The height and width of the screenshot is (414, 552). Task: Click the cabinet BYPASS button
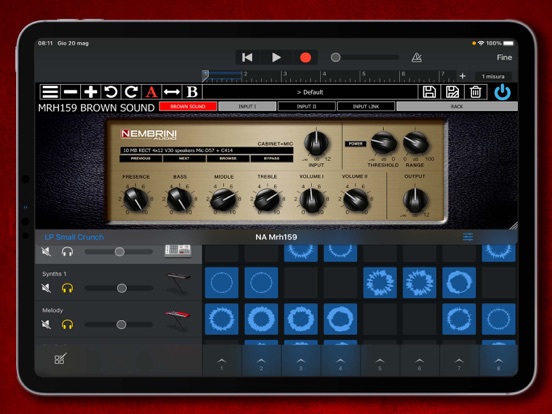(x=272, y=158)
